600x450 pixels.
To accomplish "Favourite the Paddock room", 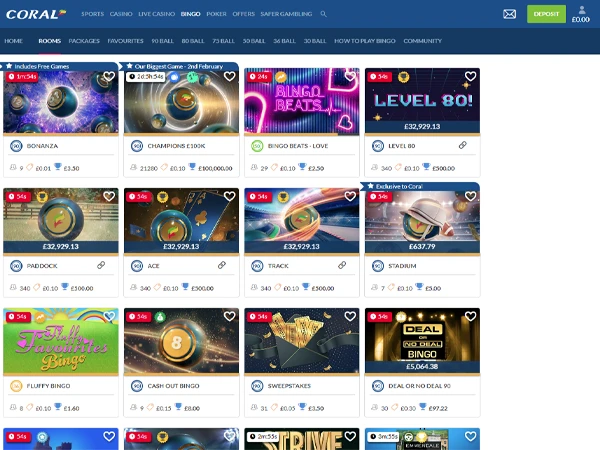I will click(109, 196).
